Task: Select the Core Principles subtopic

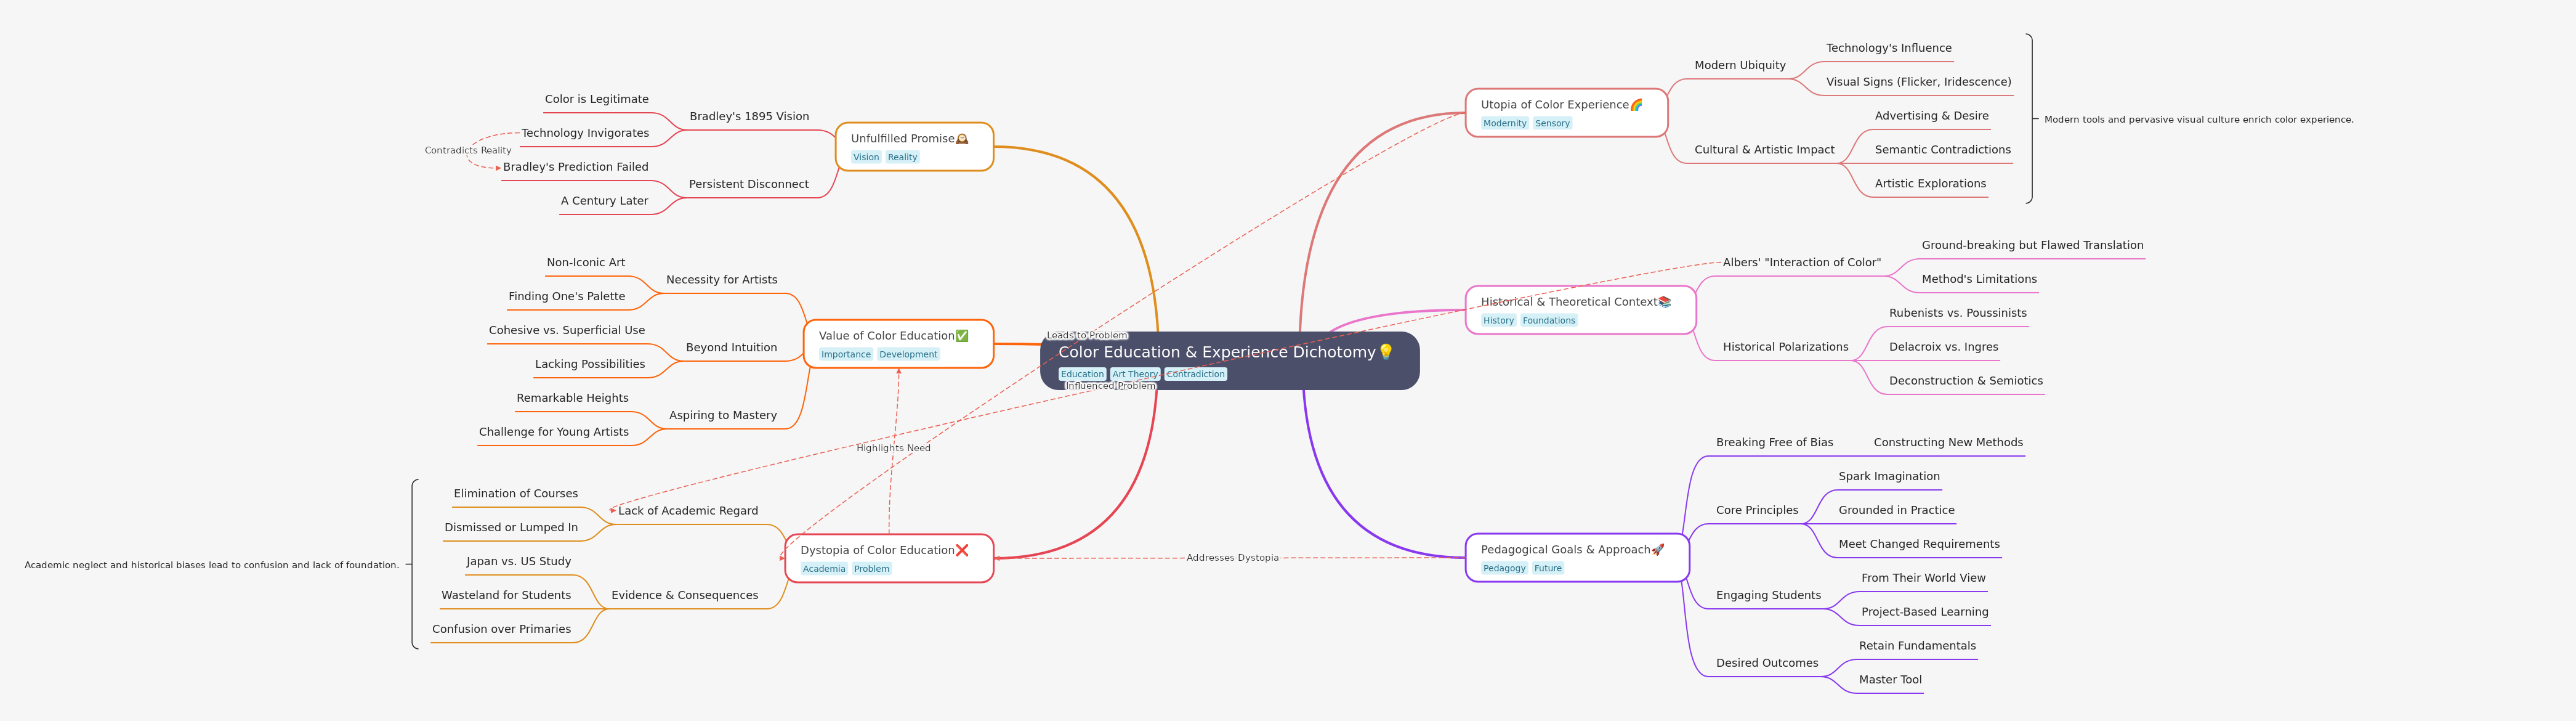Action: click(1756, 510)
